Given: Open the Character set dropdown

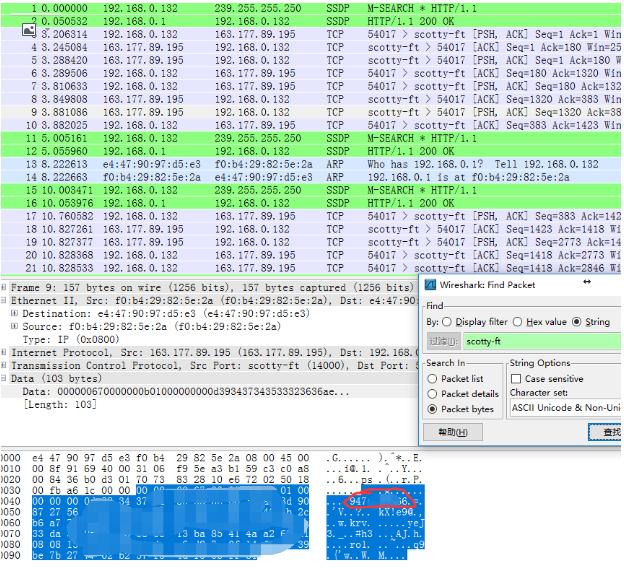Looking at the screenshot, I should pos(565,408).
